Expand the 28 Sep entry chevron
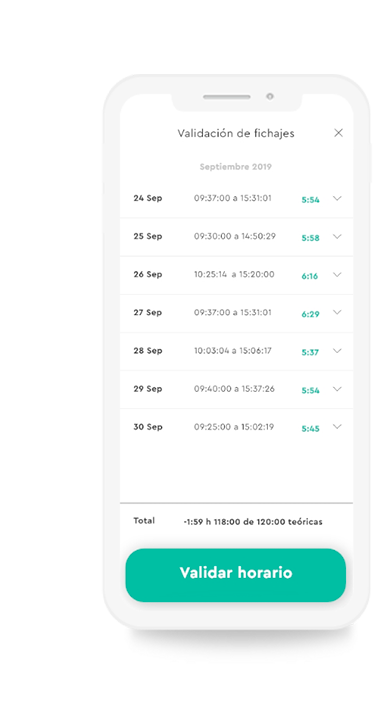375x708 pixels. pos(337,351)
